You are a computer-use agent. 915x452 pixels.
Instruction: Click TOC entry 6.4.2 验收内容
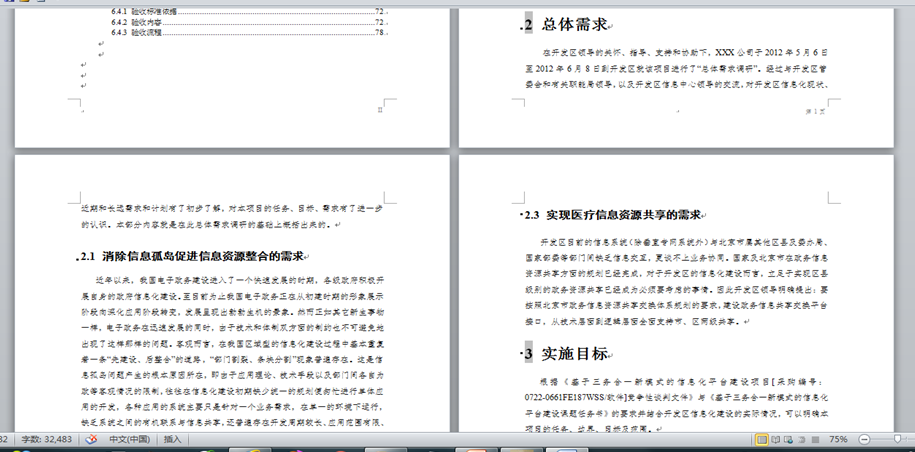(x=247, y=22)
